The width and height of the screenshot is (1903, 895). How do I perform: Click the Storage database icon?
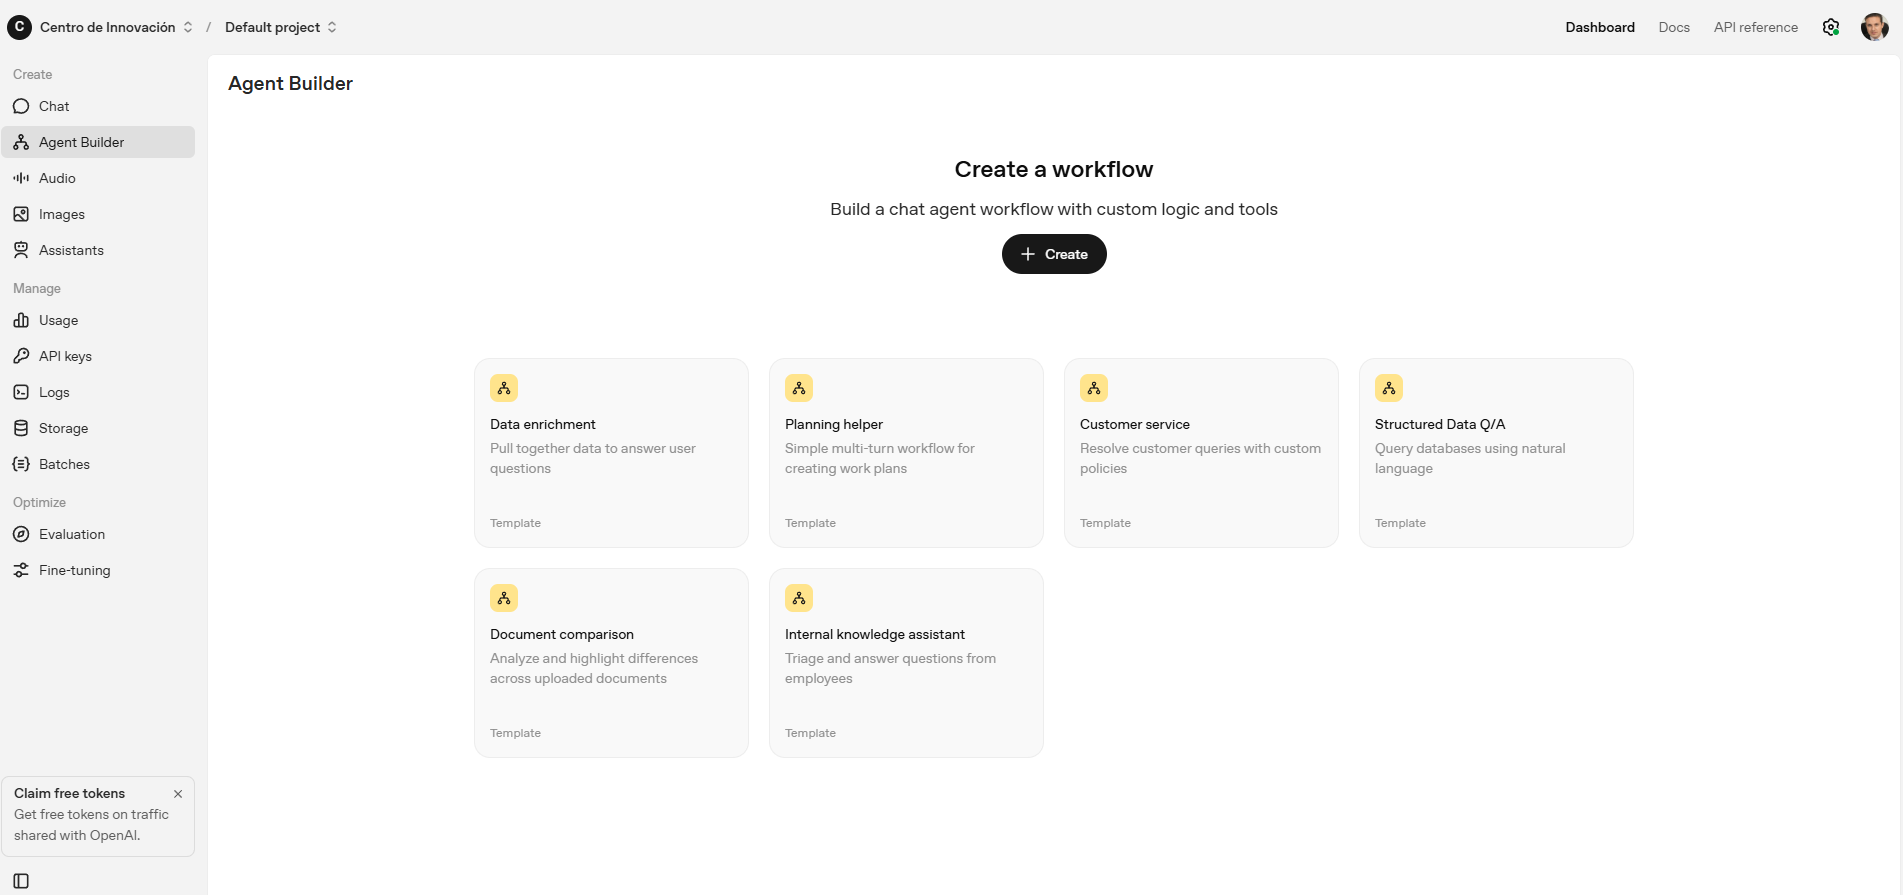[21, 428]
